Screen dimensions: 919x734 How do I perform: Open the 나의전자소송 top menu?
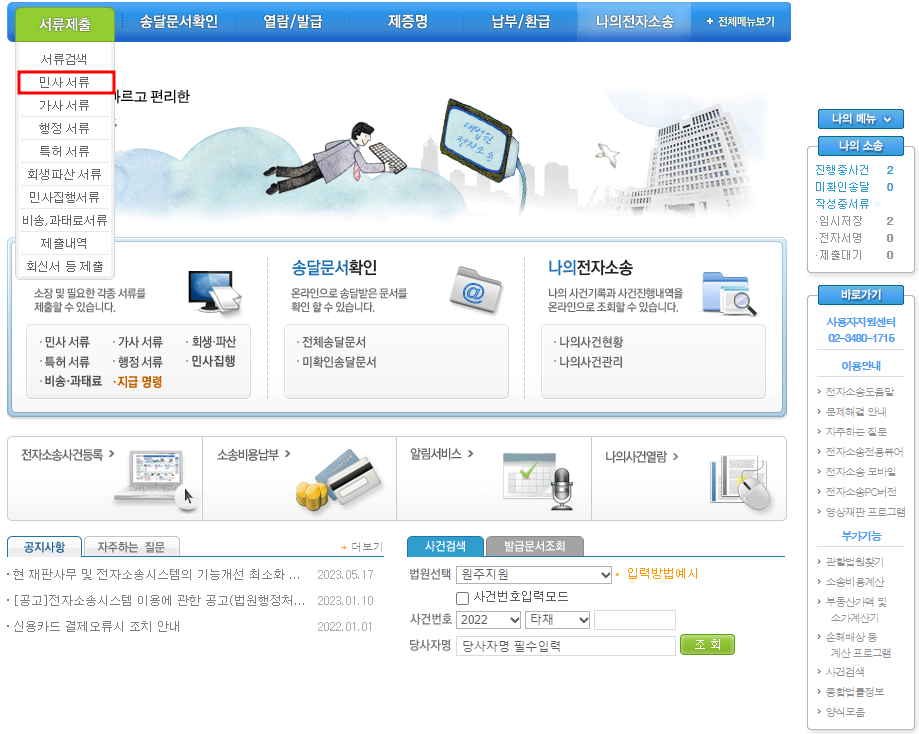click(634, 22)
